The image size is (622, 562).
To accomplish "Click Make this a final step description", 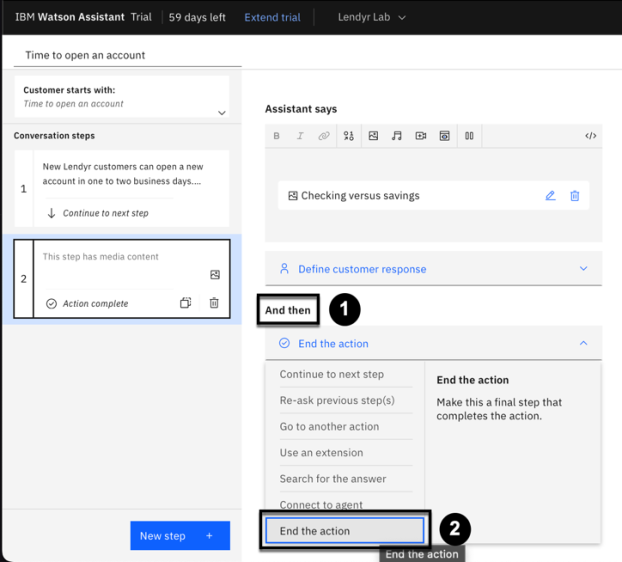I will 499,409.
